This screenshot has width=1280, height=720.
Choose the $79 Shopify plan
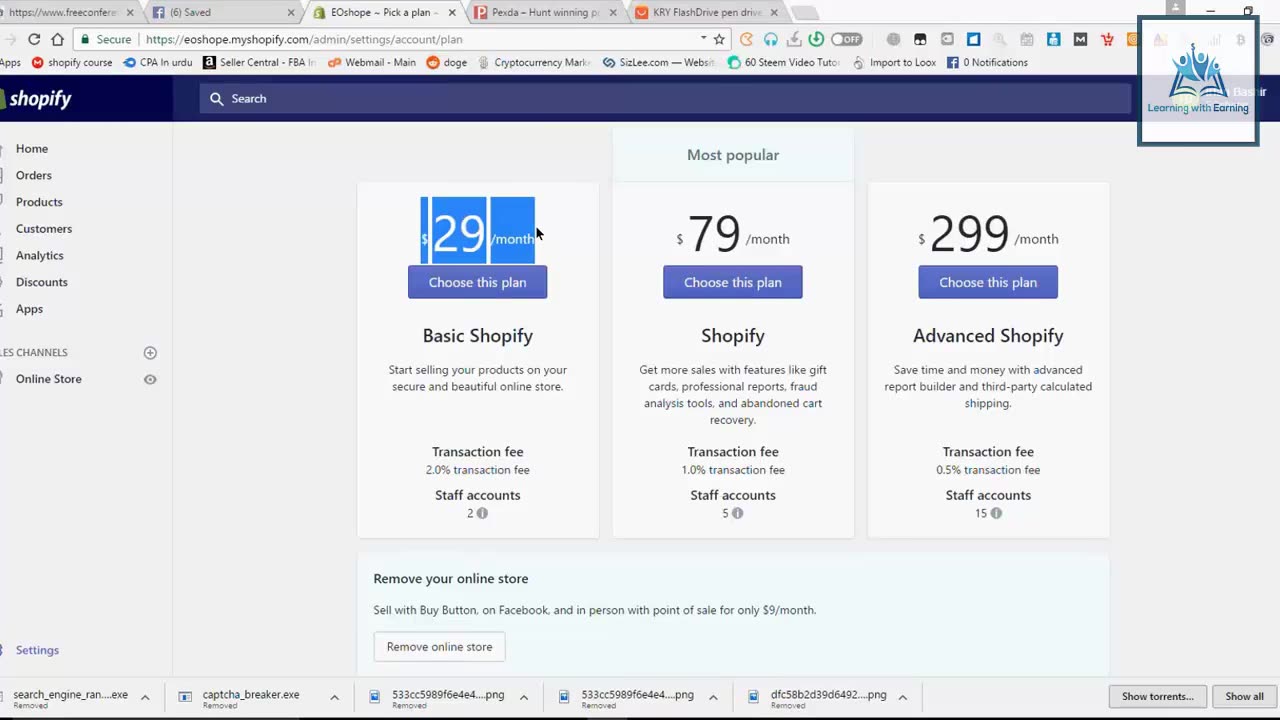(733, 282)
